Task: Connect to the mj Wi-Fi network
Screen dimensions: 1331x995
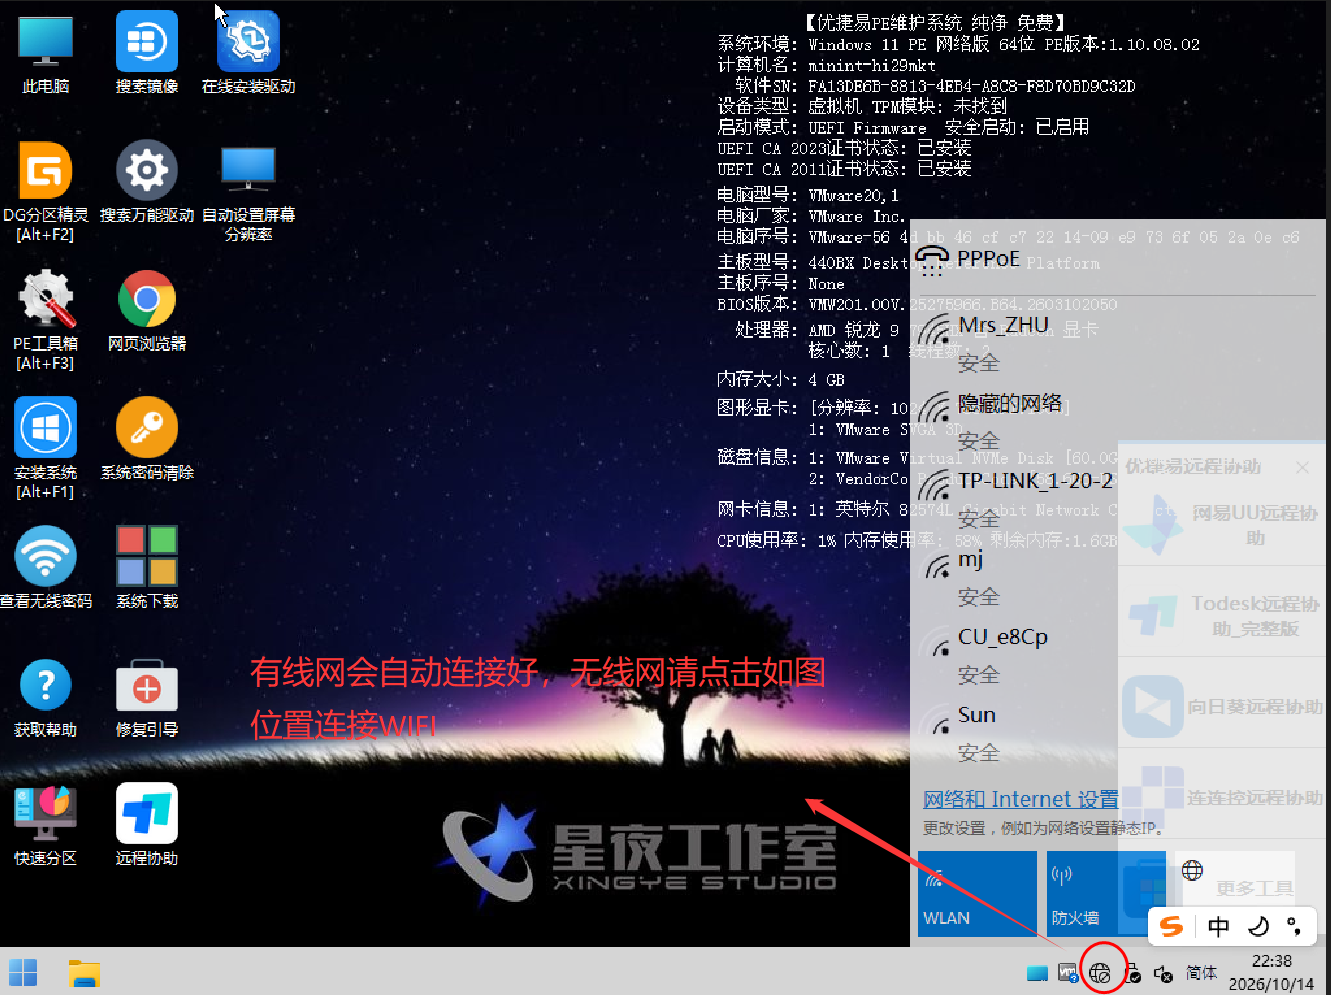Action: pyautogui.click(x=1014, y=577)
